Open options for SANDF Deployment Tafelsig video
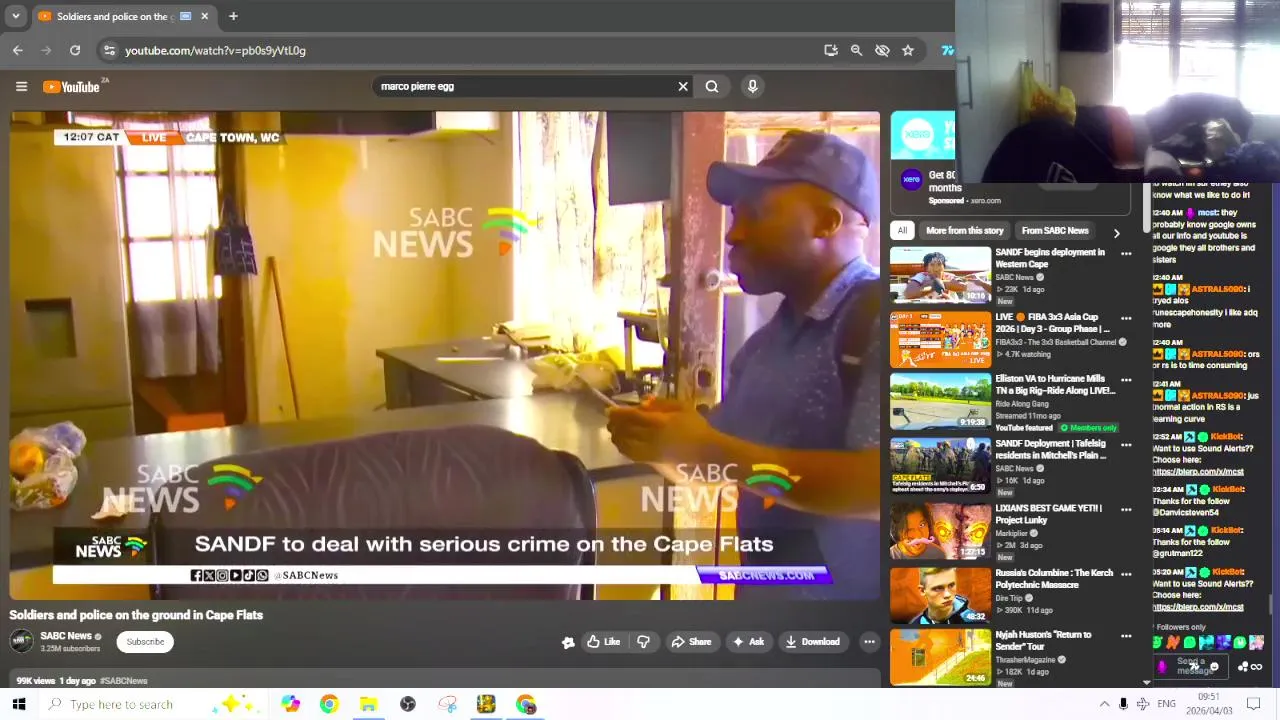Image resolution: width=1280 pixels, height=720 pixels. tap(1126, 444)
